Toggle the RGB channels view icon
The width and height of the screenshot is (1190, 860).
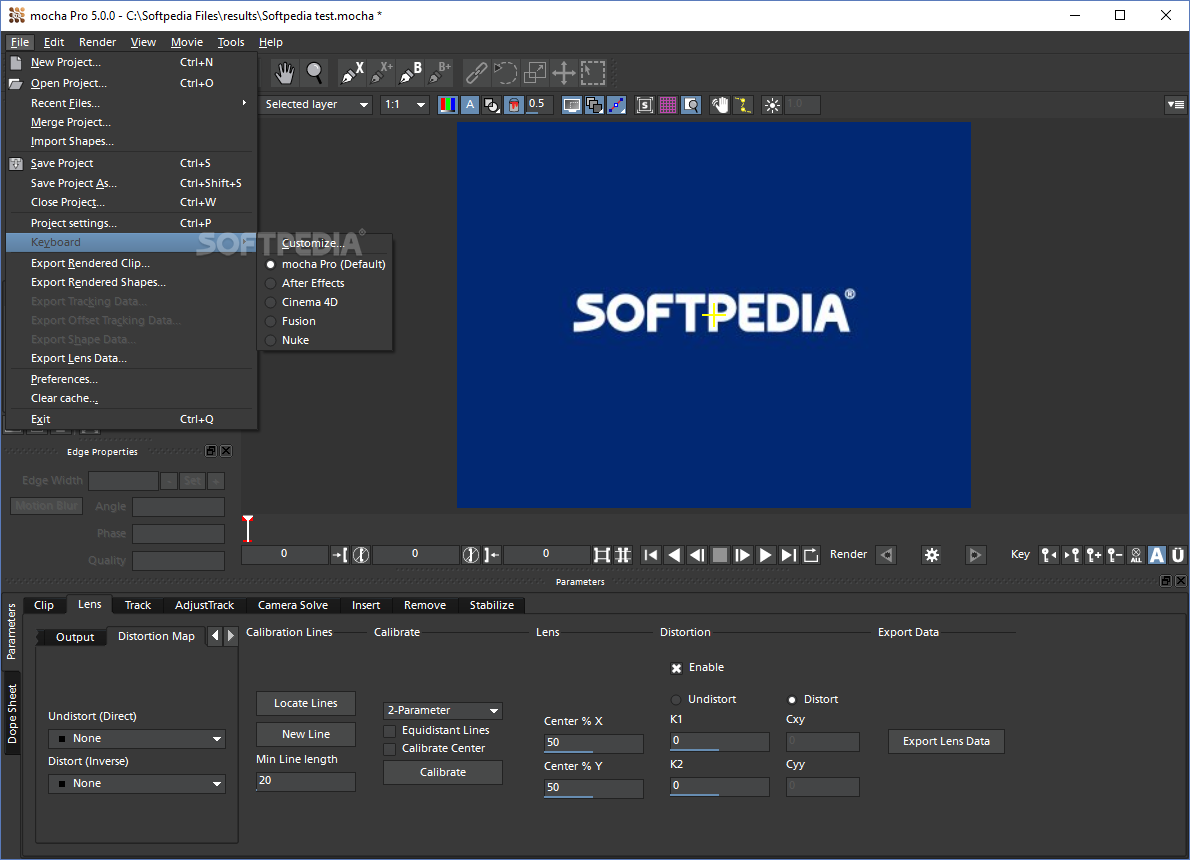pyautogui.click(x=448, y=105)
